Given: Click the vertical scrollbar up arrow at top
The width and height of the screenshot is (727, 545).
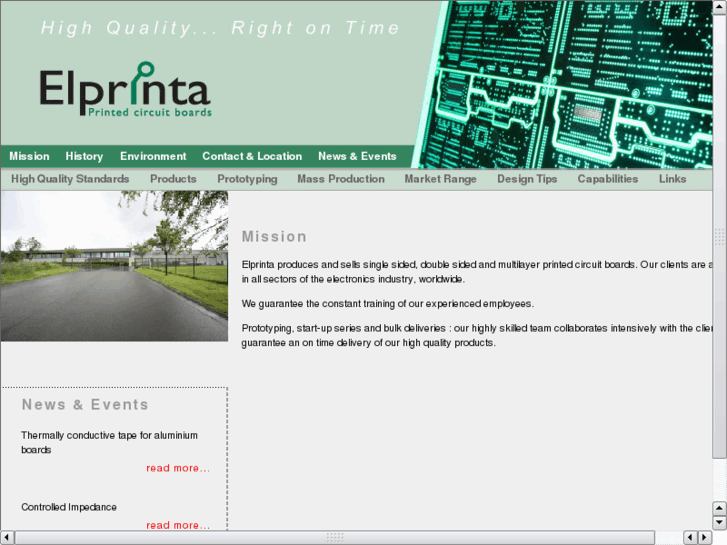Looking at the screenshot, I should pos(720,6).
